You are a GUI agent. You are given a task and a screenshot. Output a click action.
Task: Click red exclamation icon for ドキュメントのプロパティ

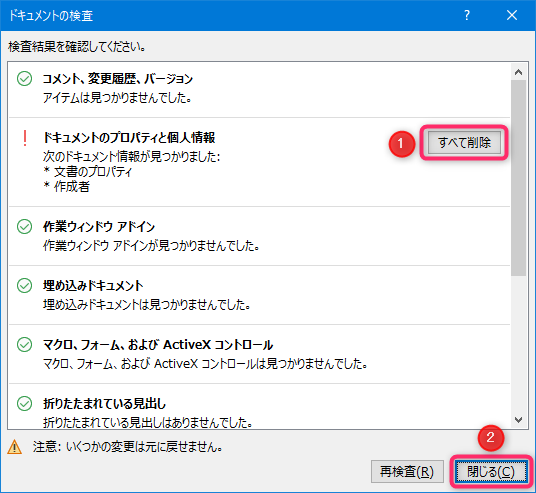(25, 138)
